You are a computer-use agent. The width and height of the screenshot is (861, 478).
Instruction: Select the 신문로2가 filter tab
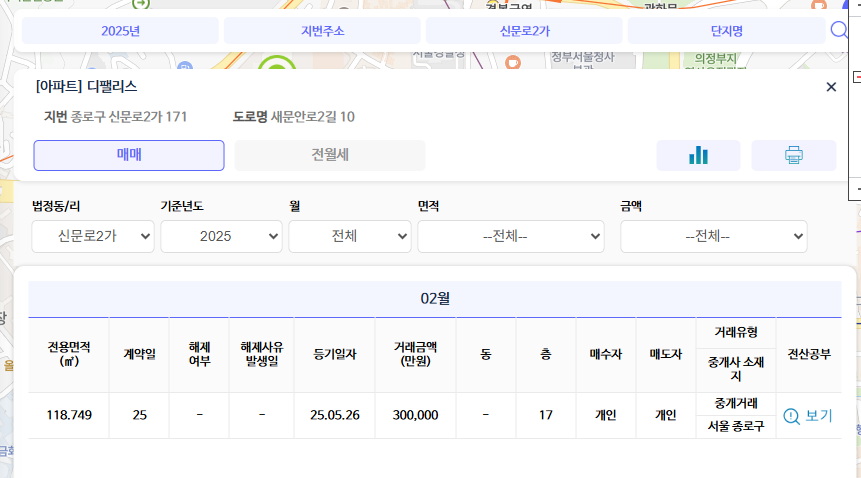click(x=524, y=31)
